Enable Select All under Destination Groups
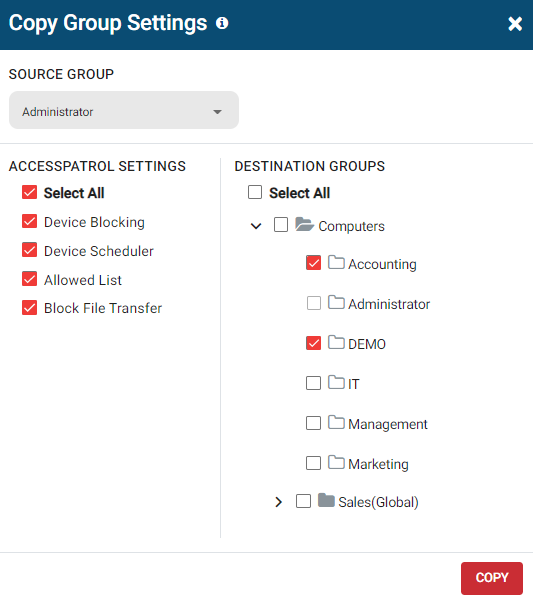Viewport: 533px width, 596px height. pos(255,192)
